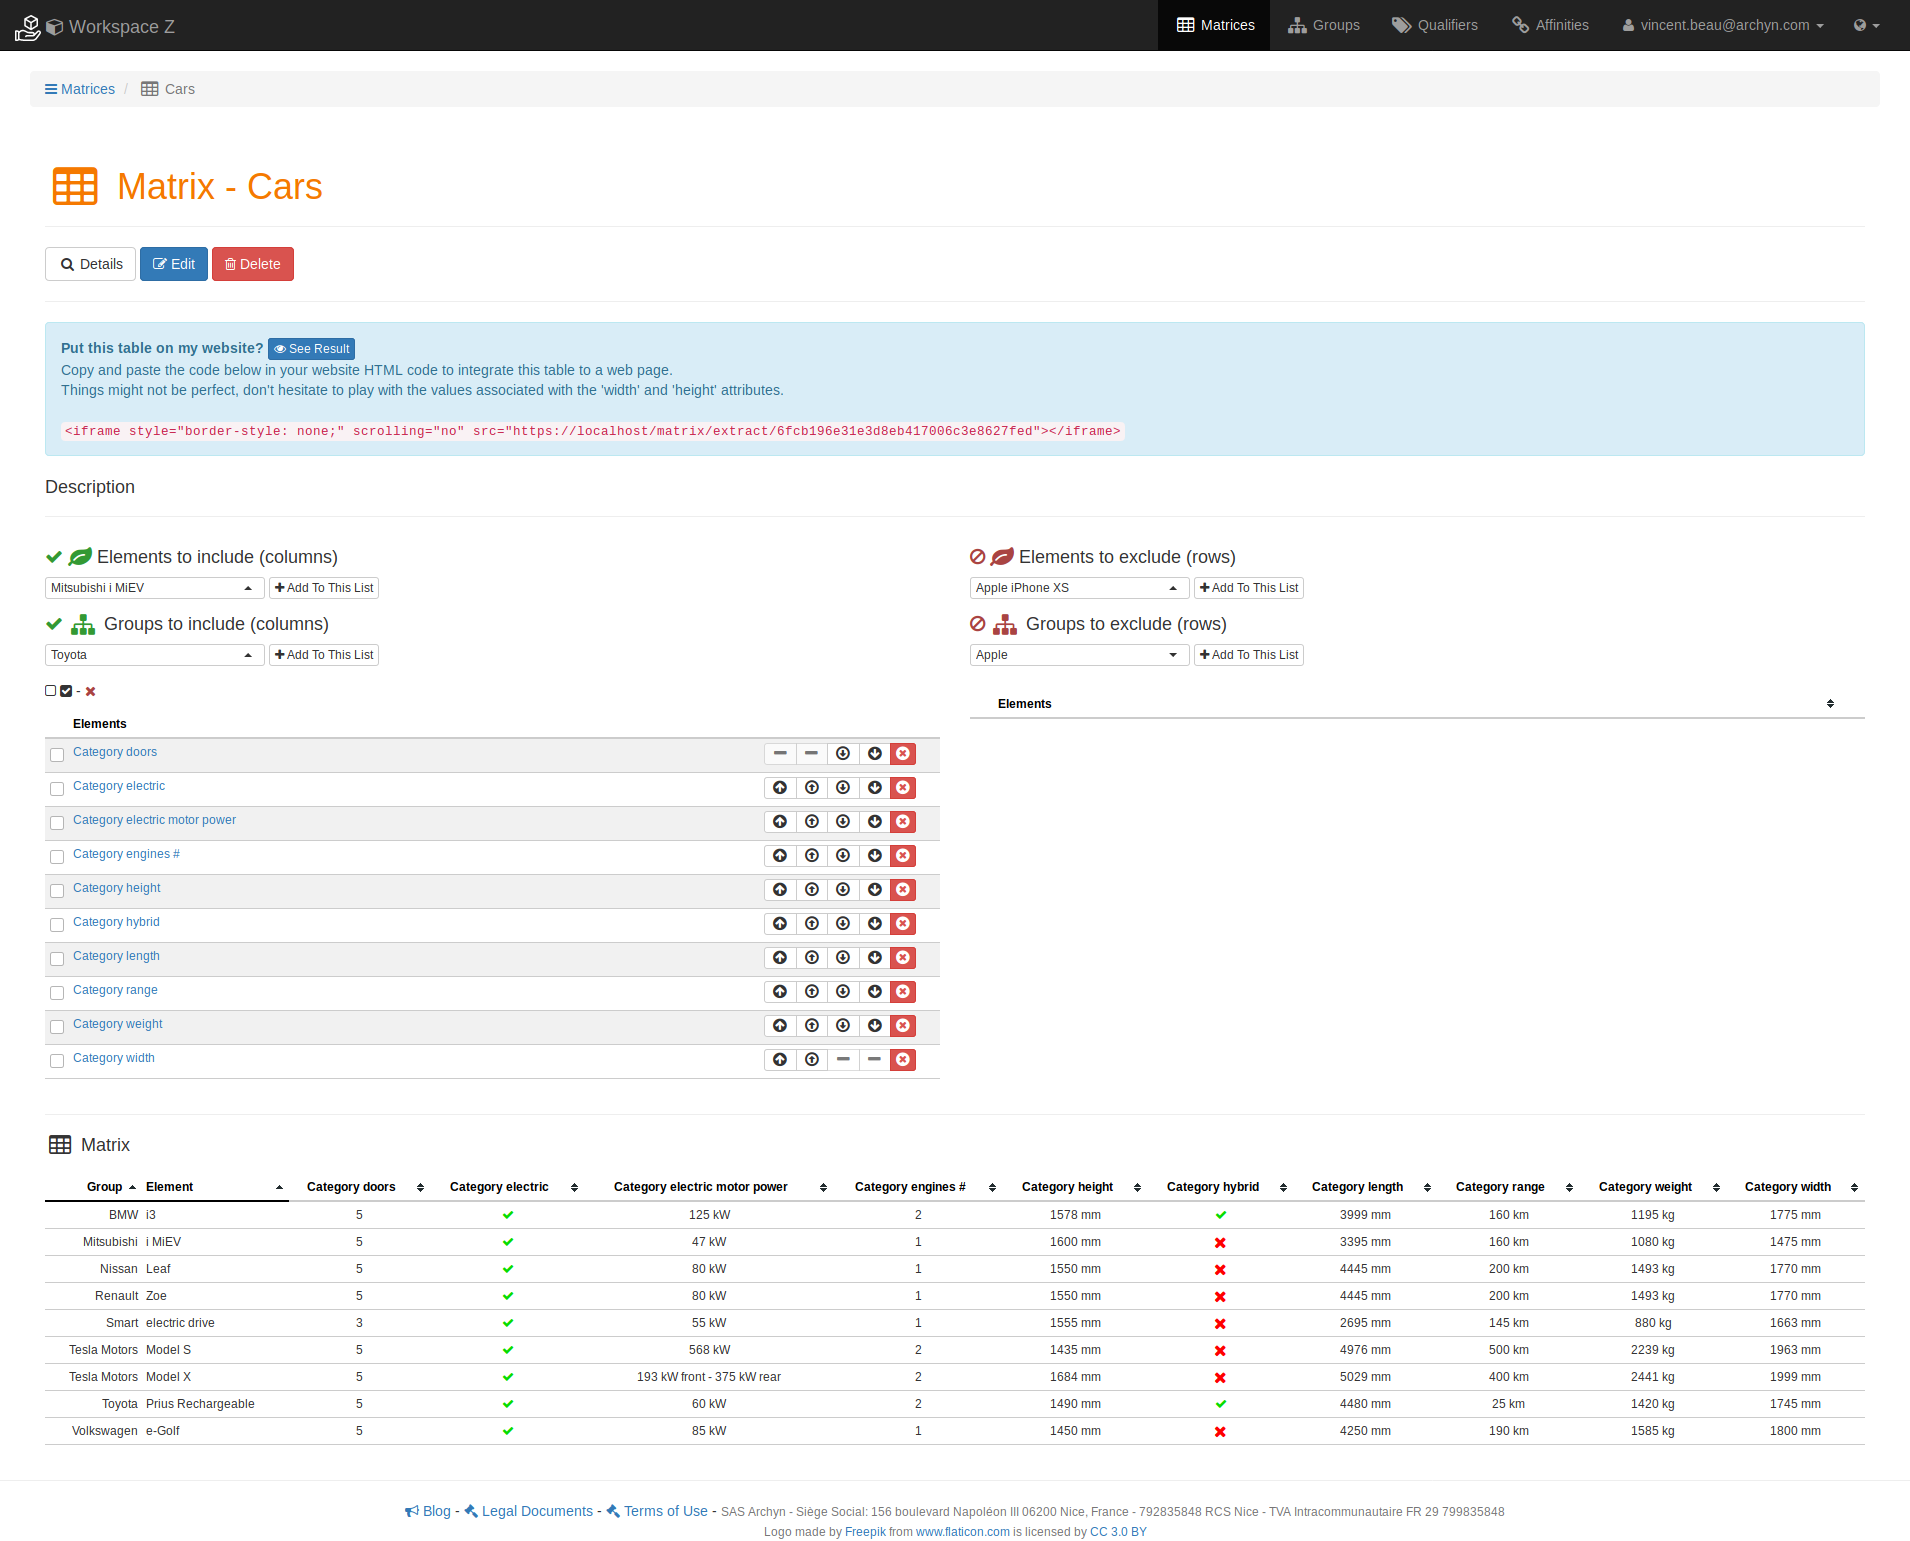The image size is (1910, 1541).
Task: Click filled down-arrow icon for Category electric
Action: (x=875, y=788)
